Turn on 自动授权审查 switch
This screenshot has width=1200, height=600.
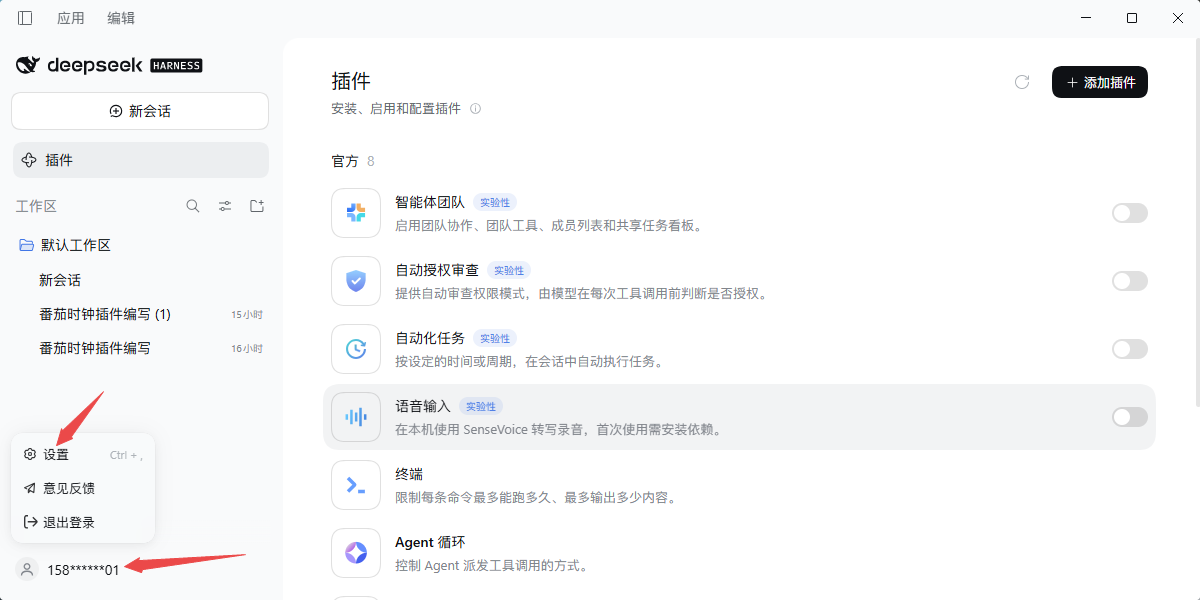tap(1130, 281)
